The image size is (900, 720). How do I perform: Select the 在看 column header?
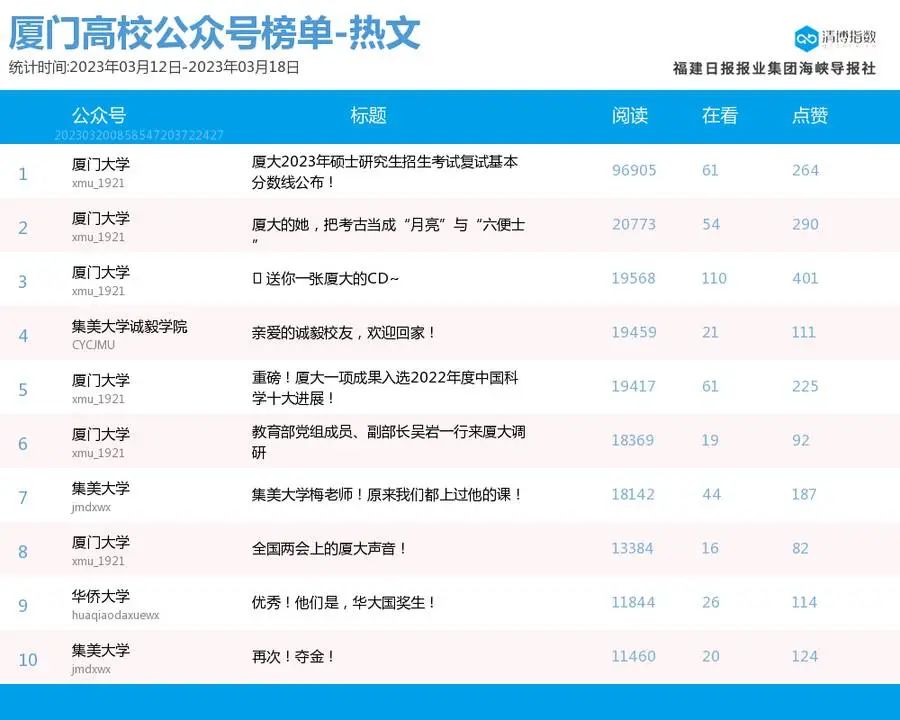tap(720, 115)
